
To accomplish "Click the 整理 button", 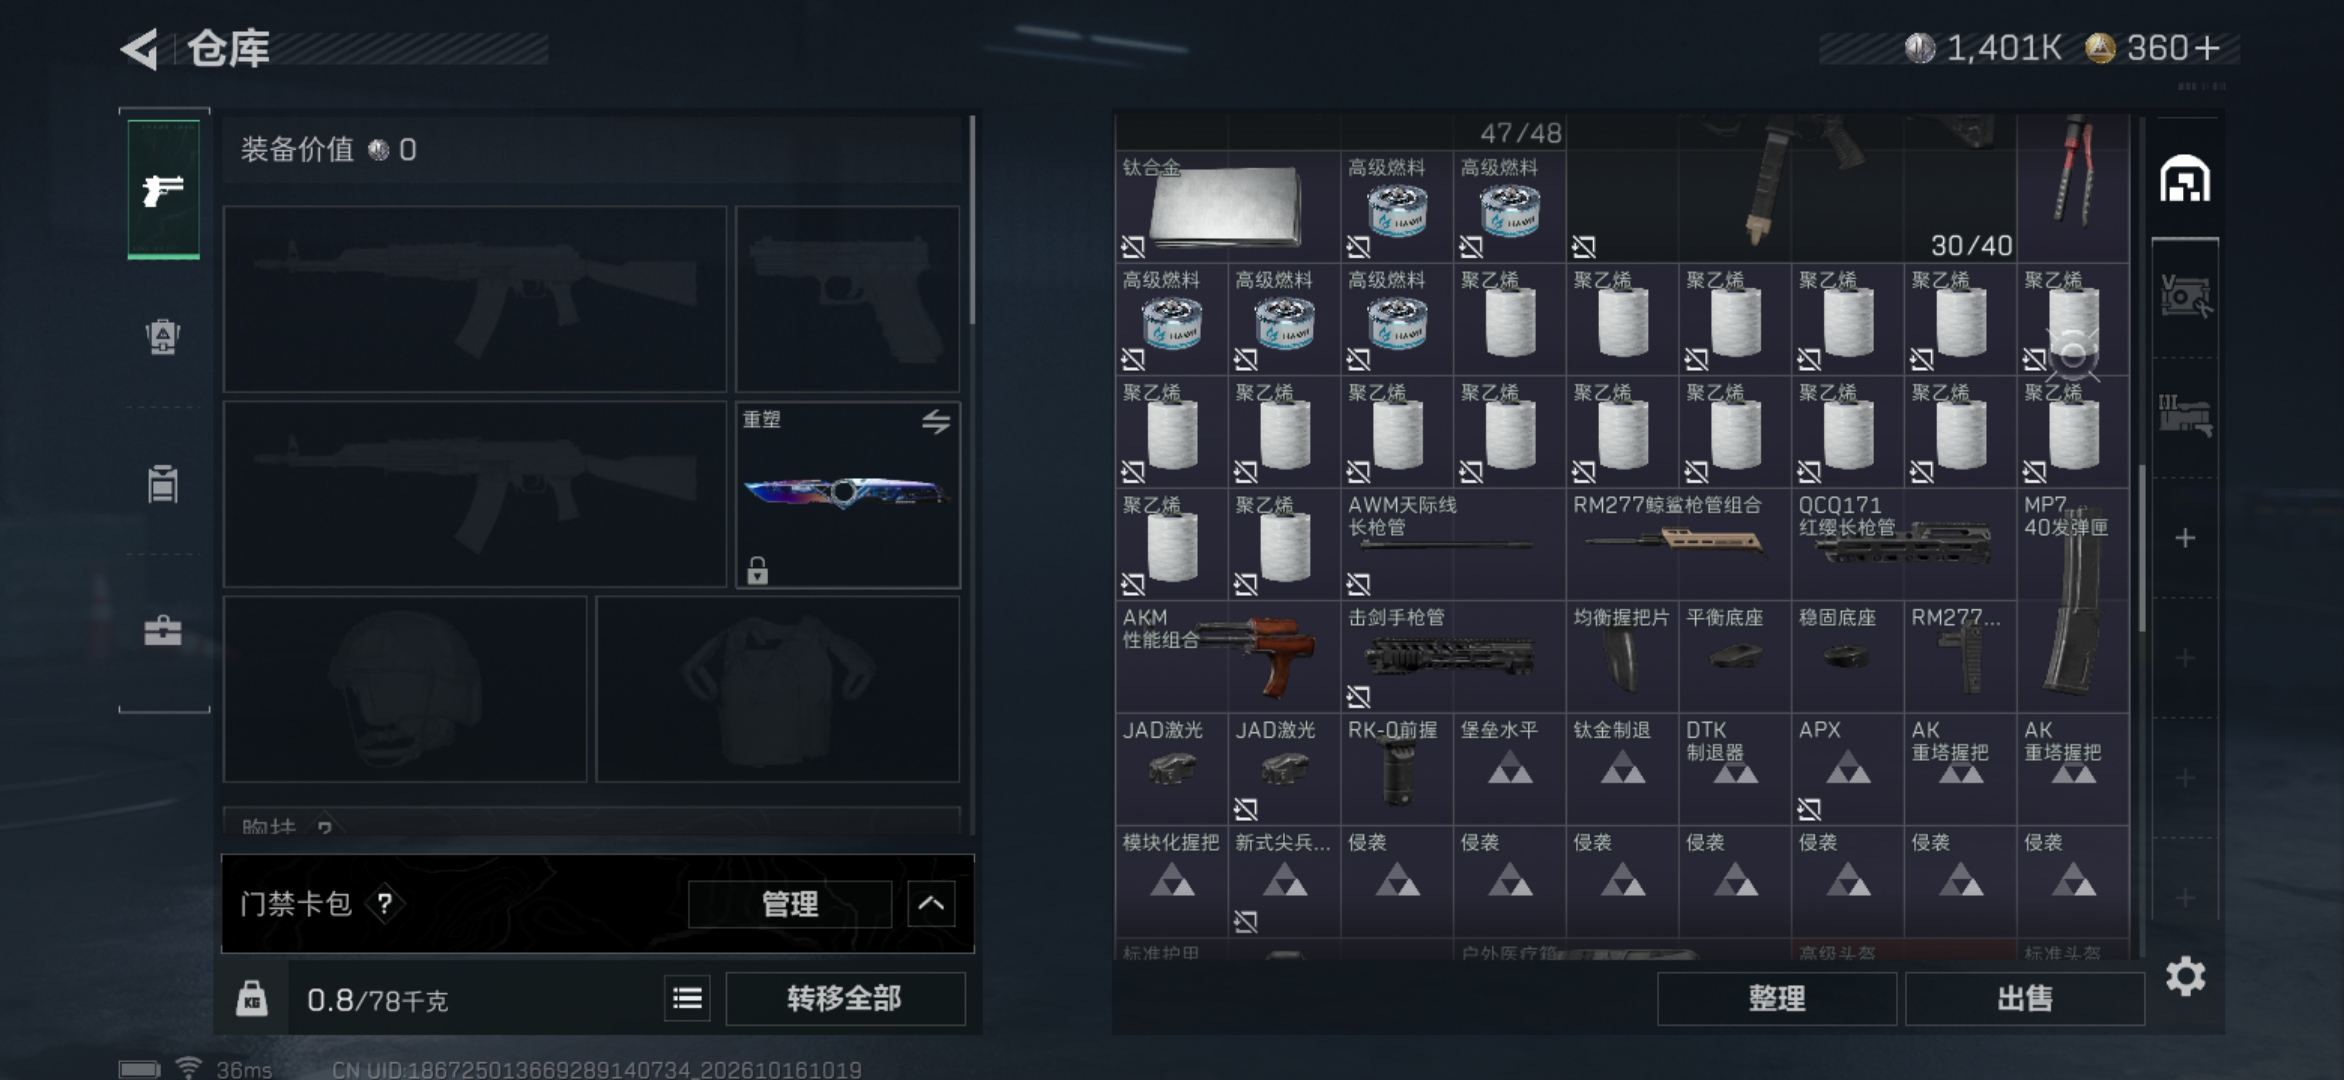I will click(x=1777, y=998).
